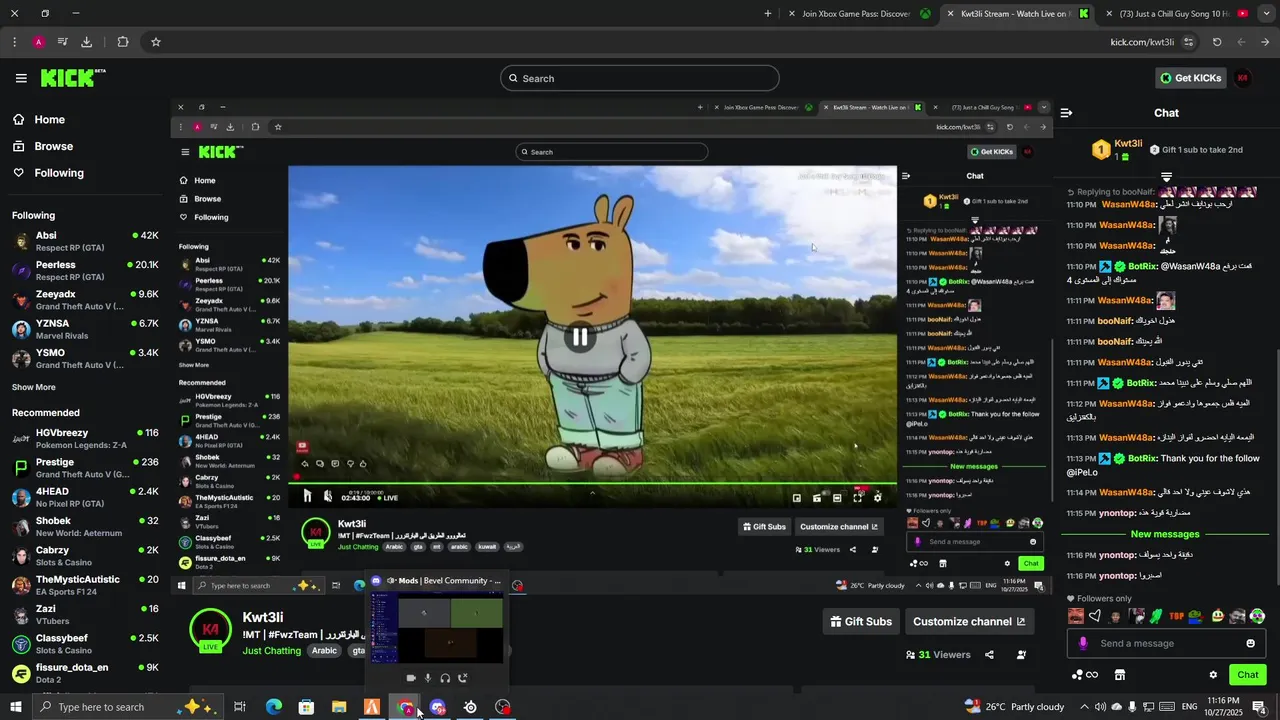Screen dimensions: 1280x720
Task: Open browser extensions puzzle icon
Action: point(123,42)
